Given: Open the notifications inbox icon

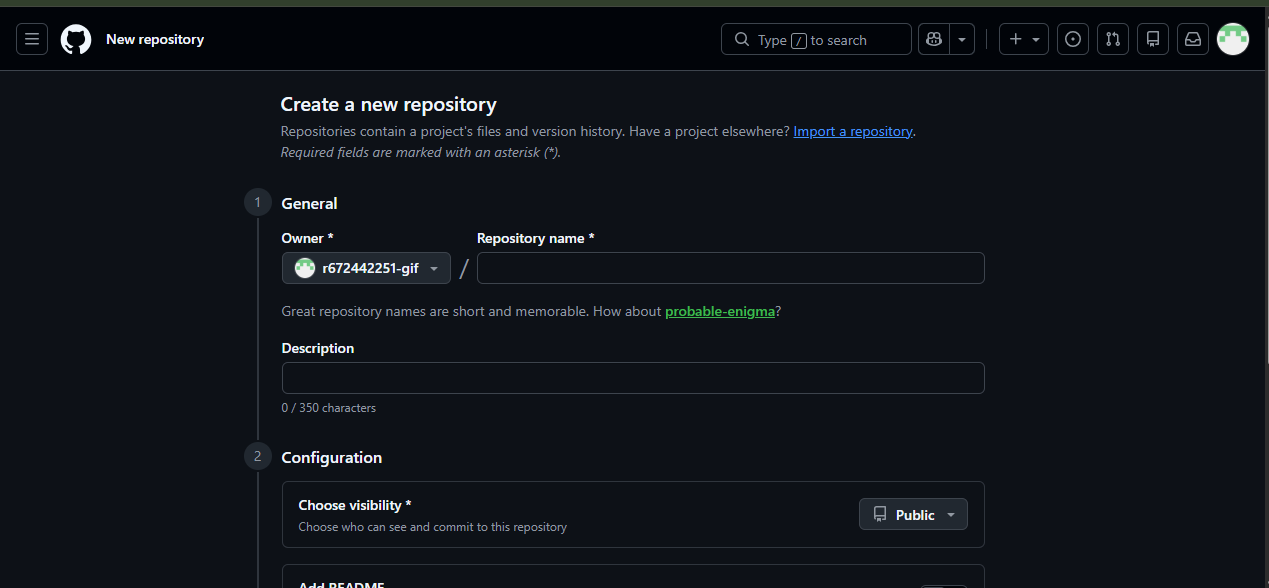Looking at the screenshot, I should tap(1193, 39).
